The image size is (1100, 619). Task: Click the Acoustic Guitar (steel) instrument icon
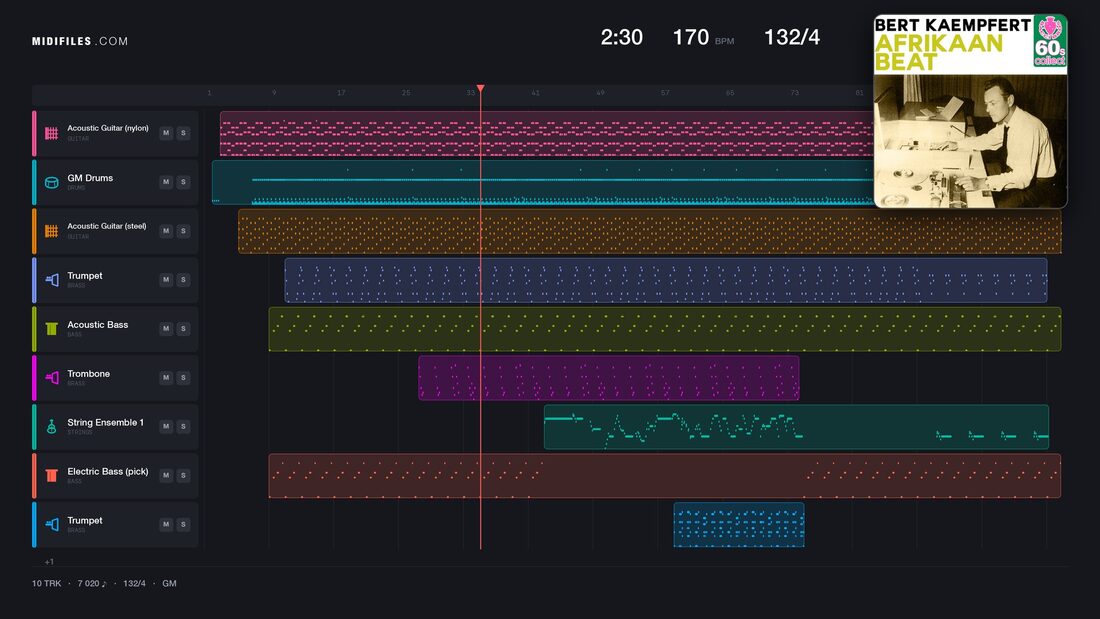point(51,231)
